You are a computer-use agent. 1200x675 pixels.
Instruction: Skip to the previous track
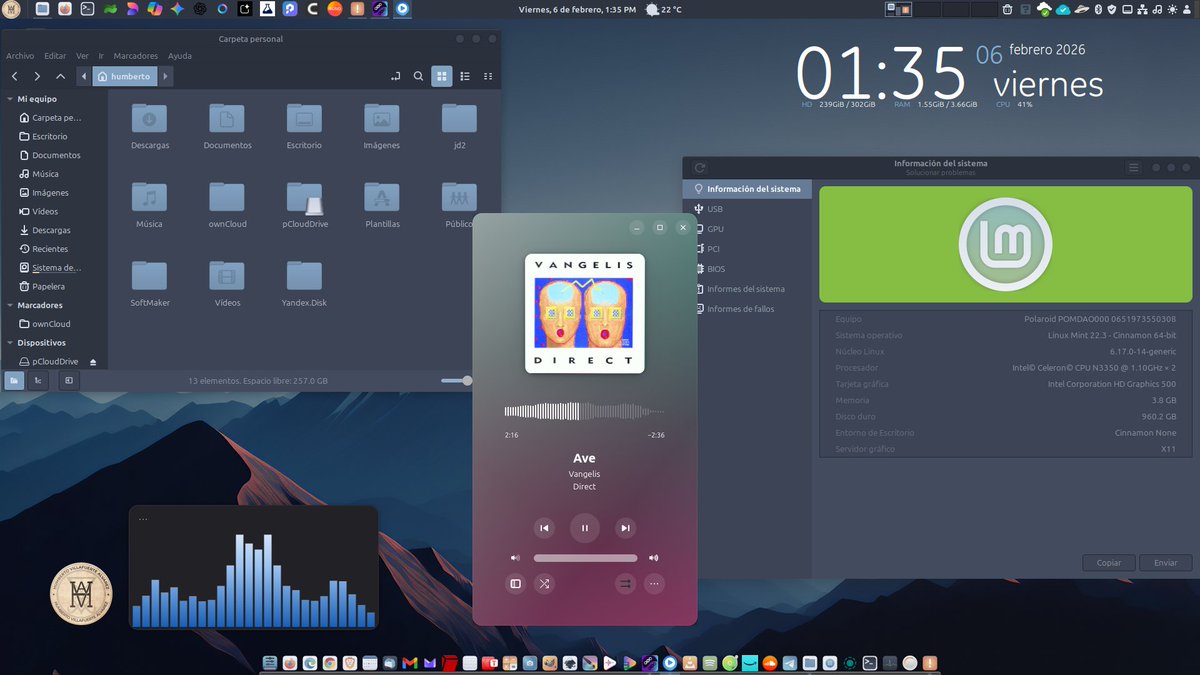(544, 528)
